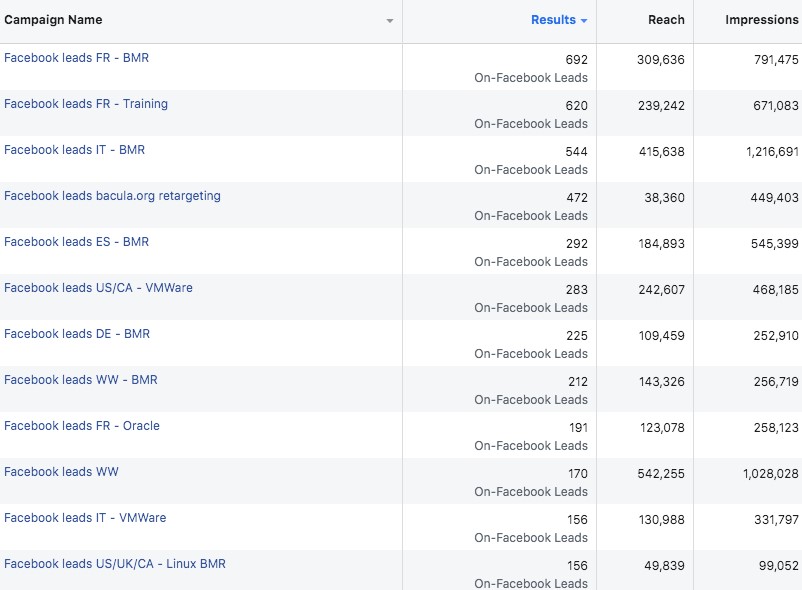Screen dimensions: 802x590
Task: Open Facebook leads IT - VMWare campaign
Action: coord(85,518)
